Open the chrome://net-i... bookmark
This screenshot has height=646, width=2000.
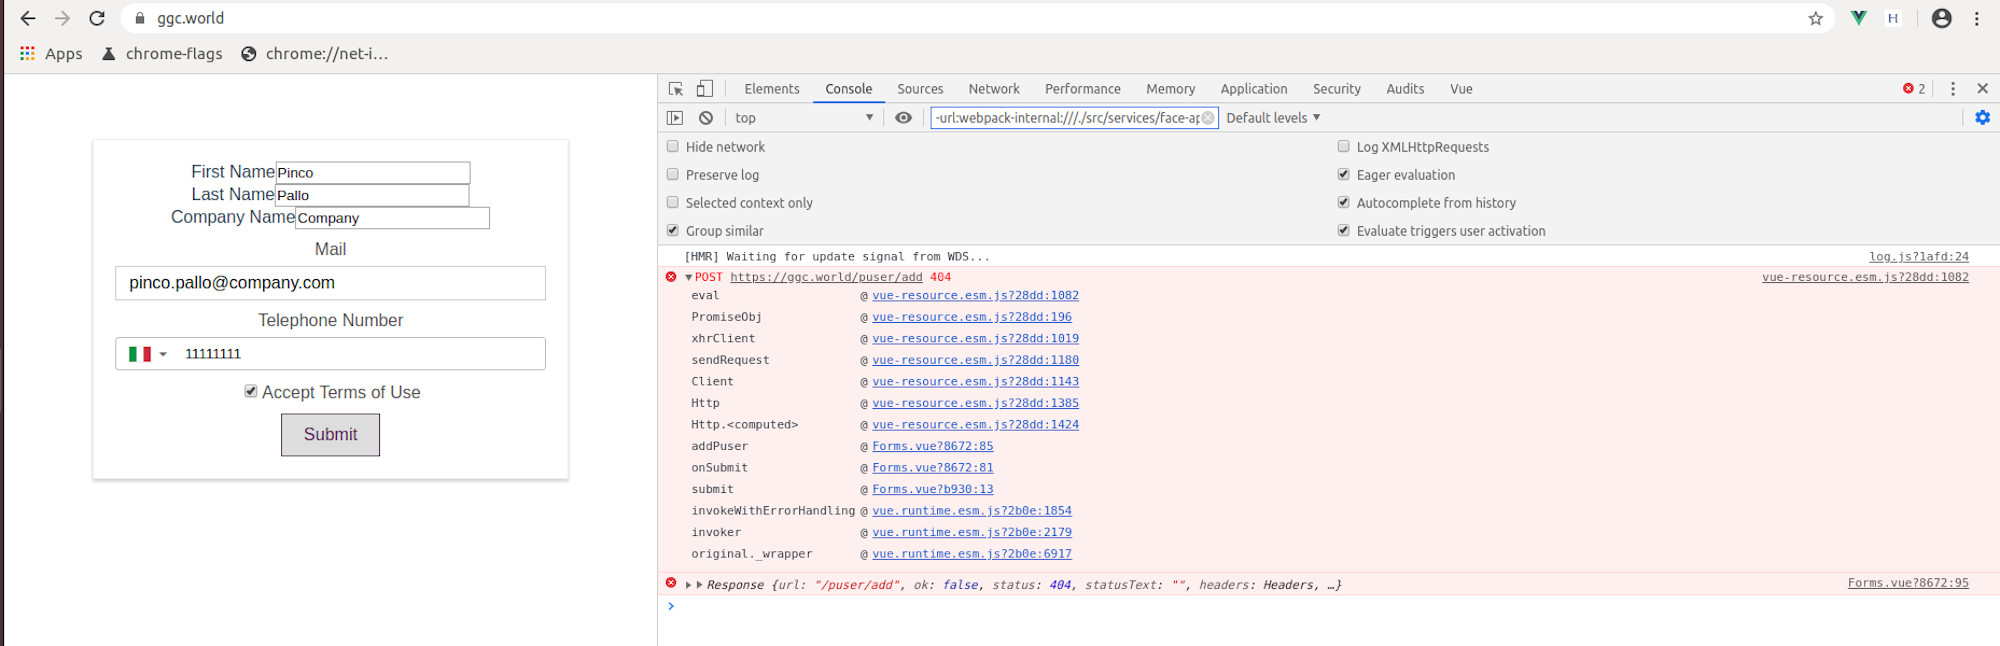tap(314, 54)
